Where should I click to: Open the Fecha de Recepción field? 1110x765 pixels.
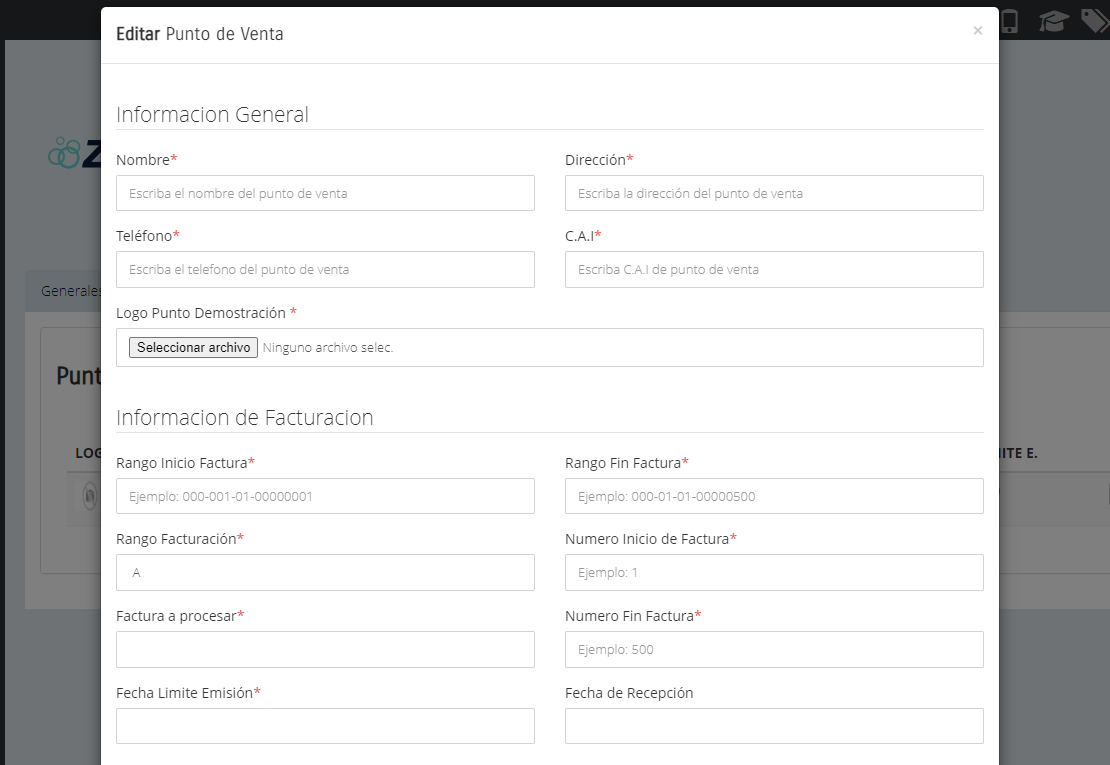774,726
